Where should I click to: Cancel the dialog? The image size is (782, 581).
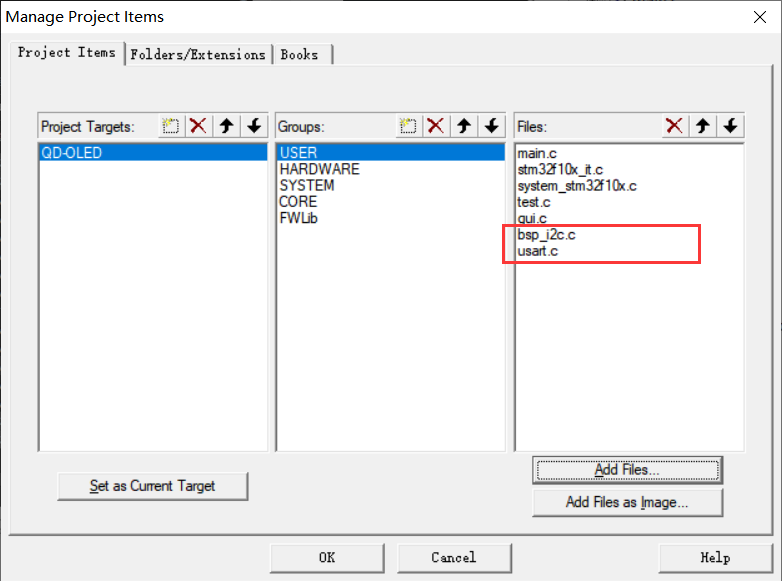[x=454, y=558]
